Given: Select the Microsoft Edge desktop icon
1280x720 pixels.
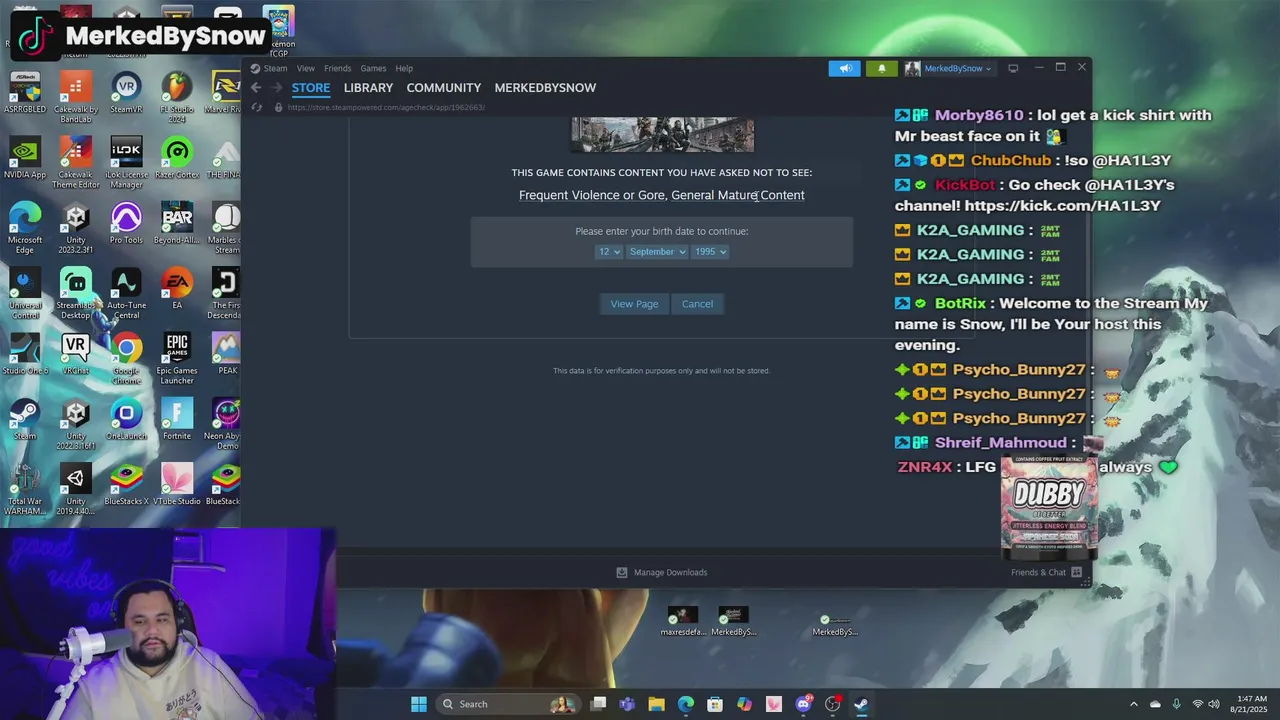Looking at the screenshot, I should (25, 227).
